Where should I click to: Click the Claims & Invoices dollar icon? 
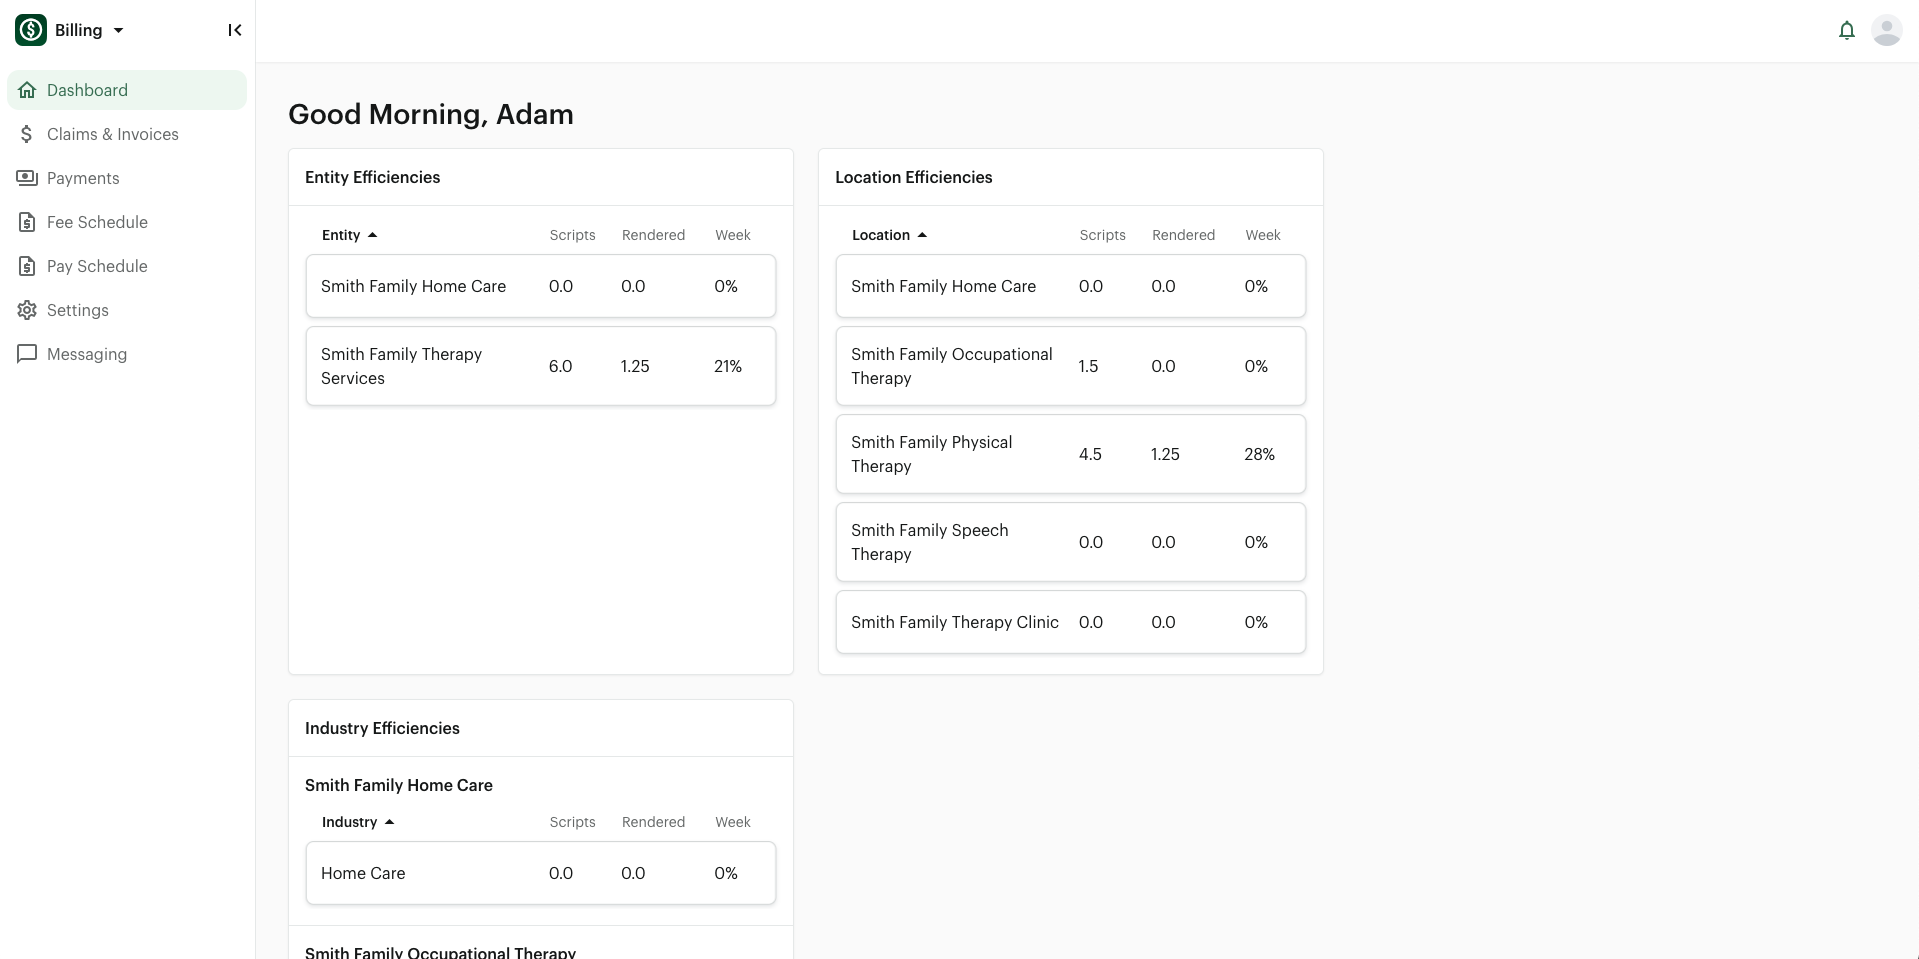coord(27,134)
